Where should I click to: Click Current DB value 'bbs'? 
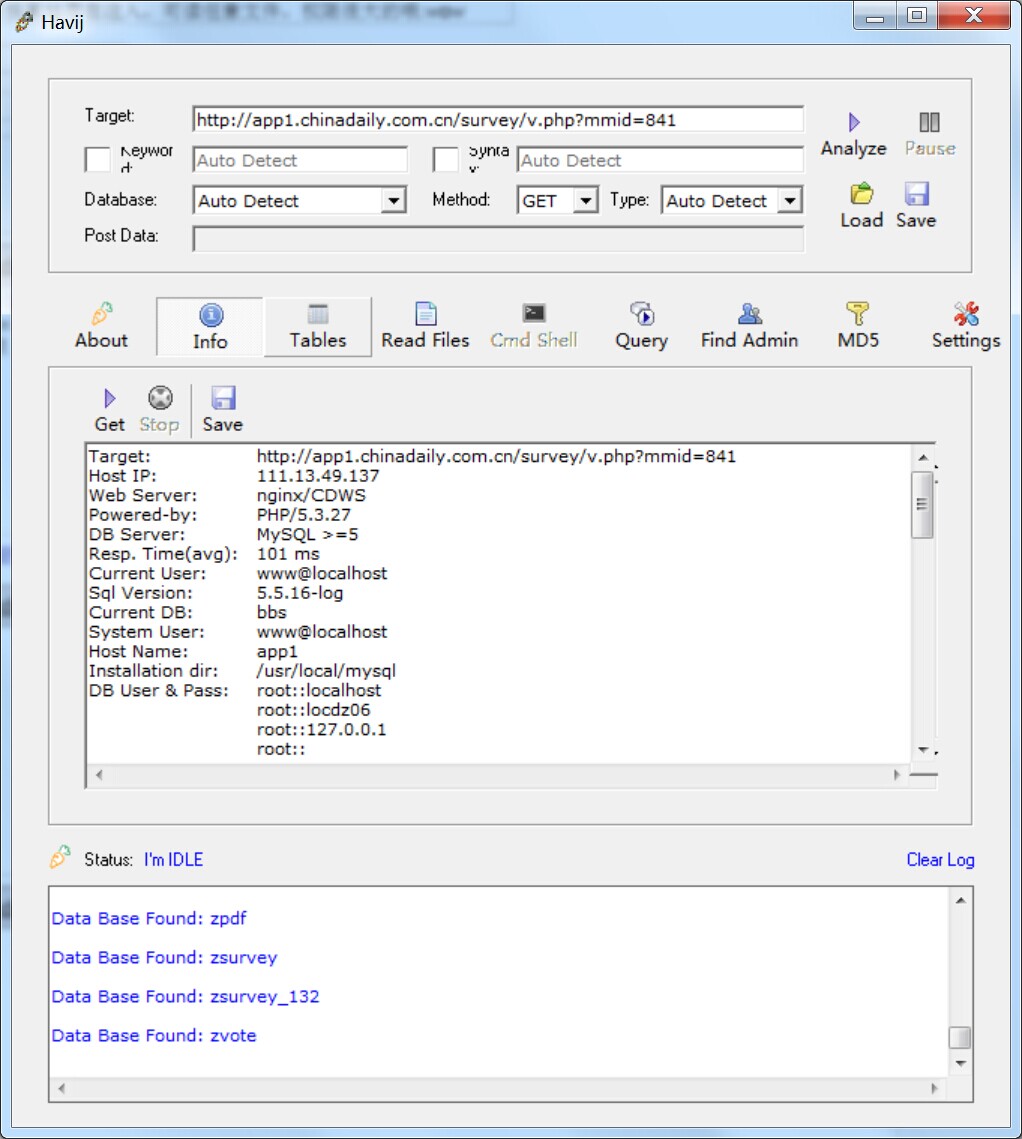click(272, 612)
